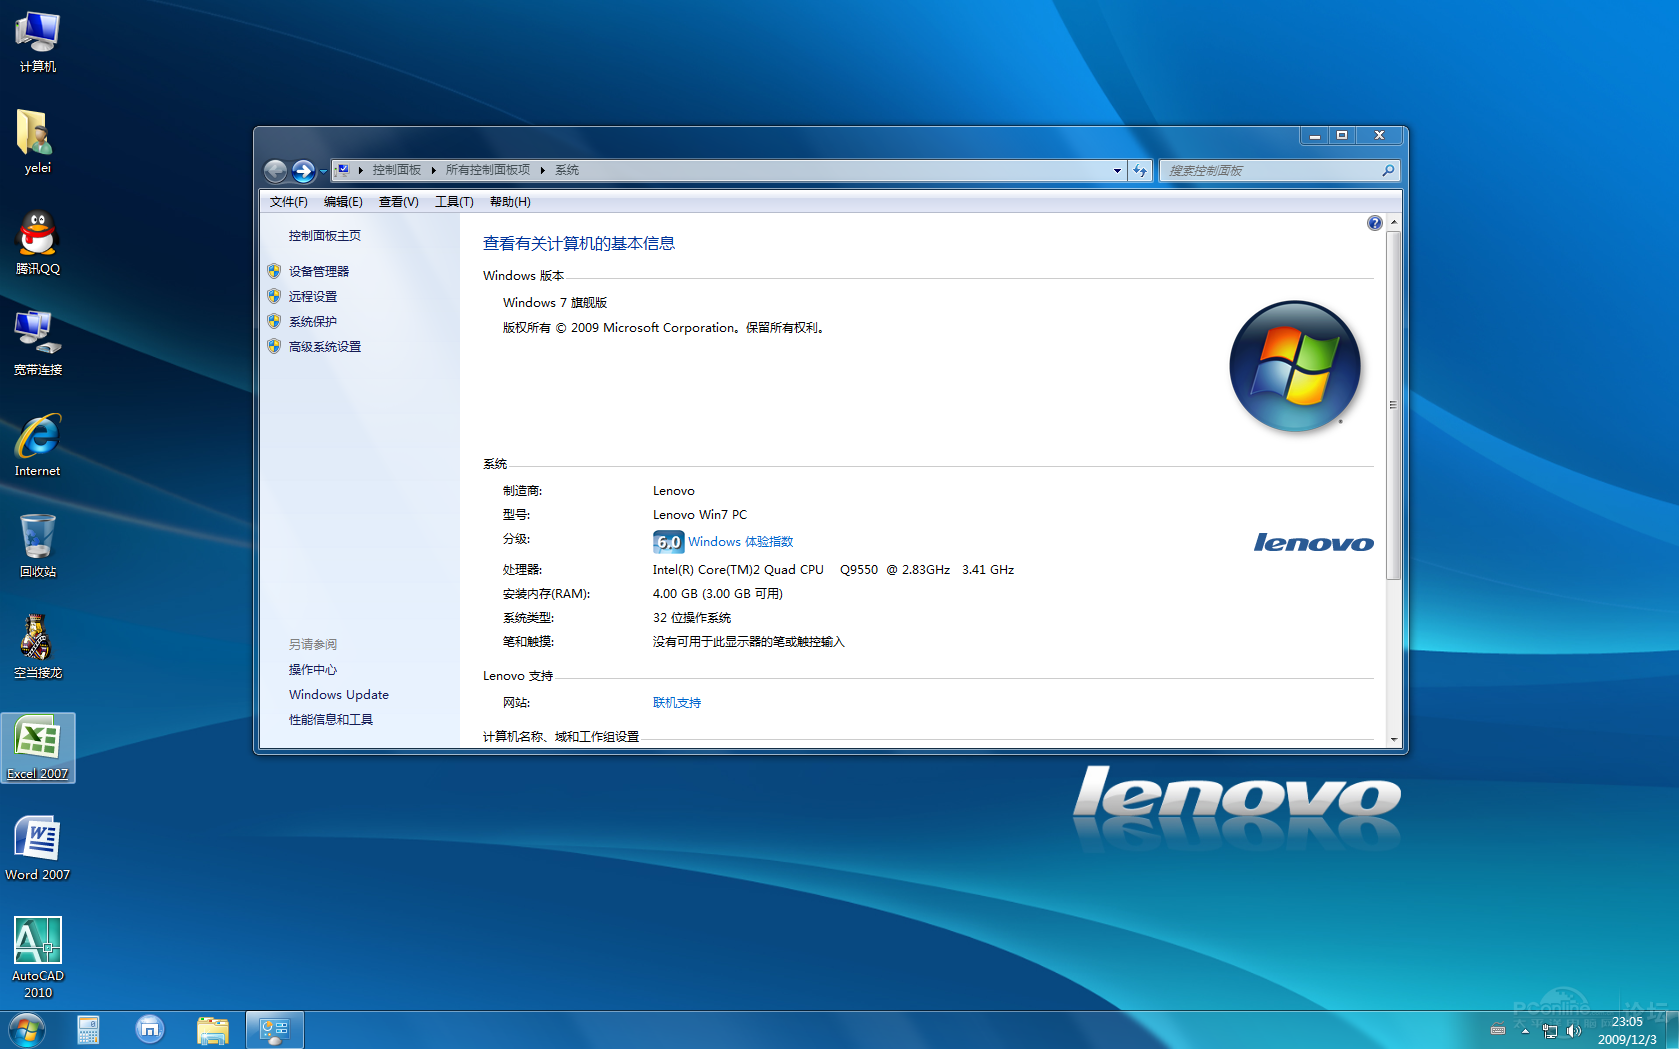
Task: Select the Excel 2007 desktop shortcut
Action: pyautogui.click(x=37, y=747)
